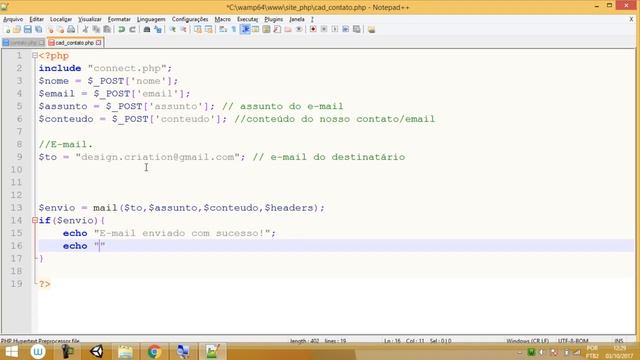Click the 'length : 402 lines : 19' status field
The image size is (640, 360).
coord(318,340)
